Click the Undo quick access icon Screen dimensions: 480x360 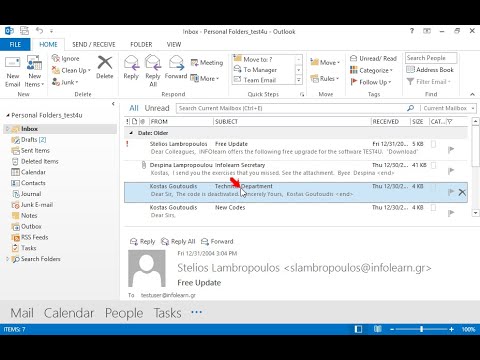coord(39,31)
